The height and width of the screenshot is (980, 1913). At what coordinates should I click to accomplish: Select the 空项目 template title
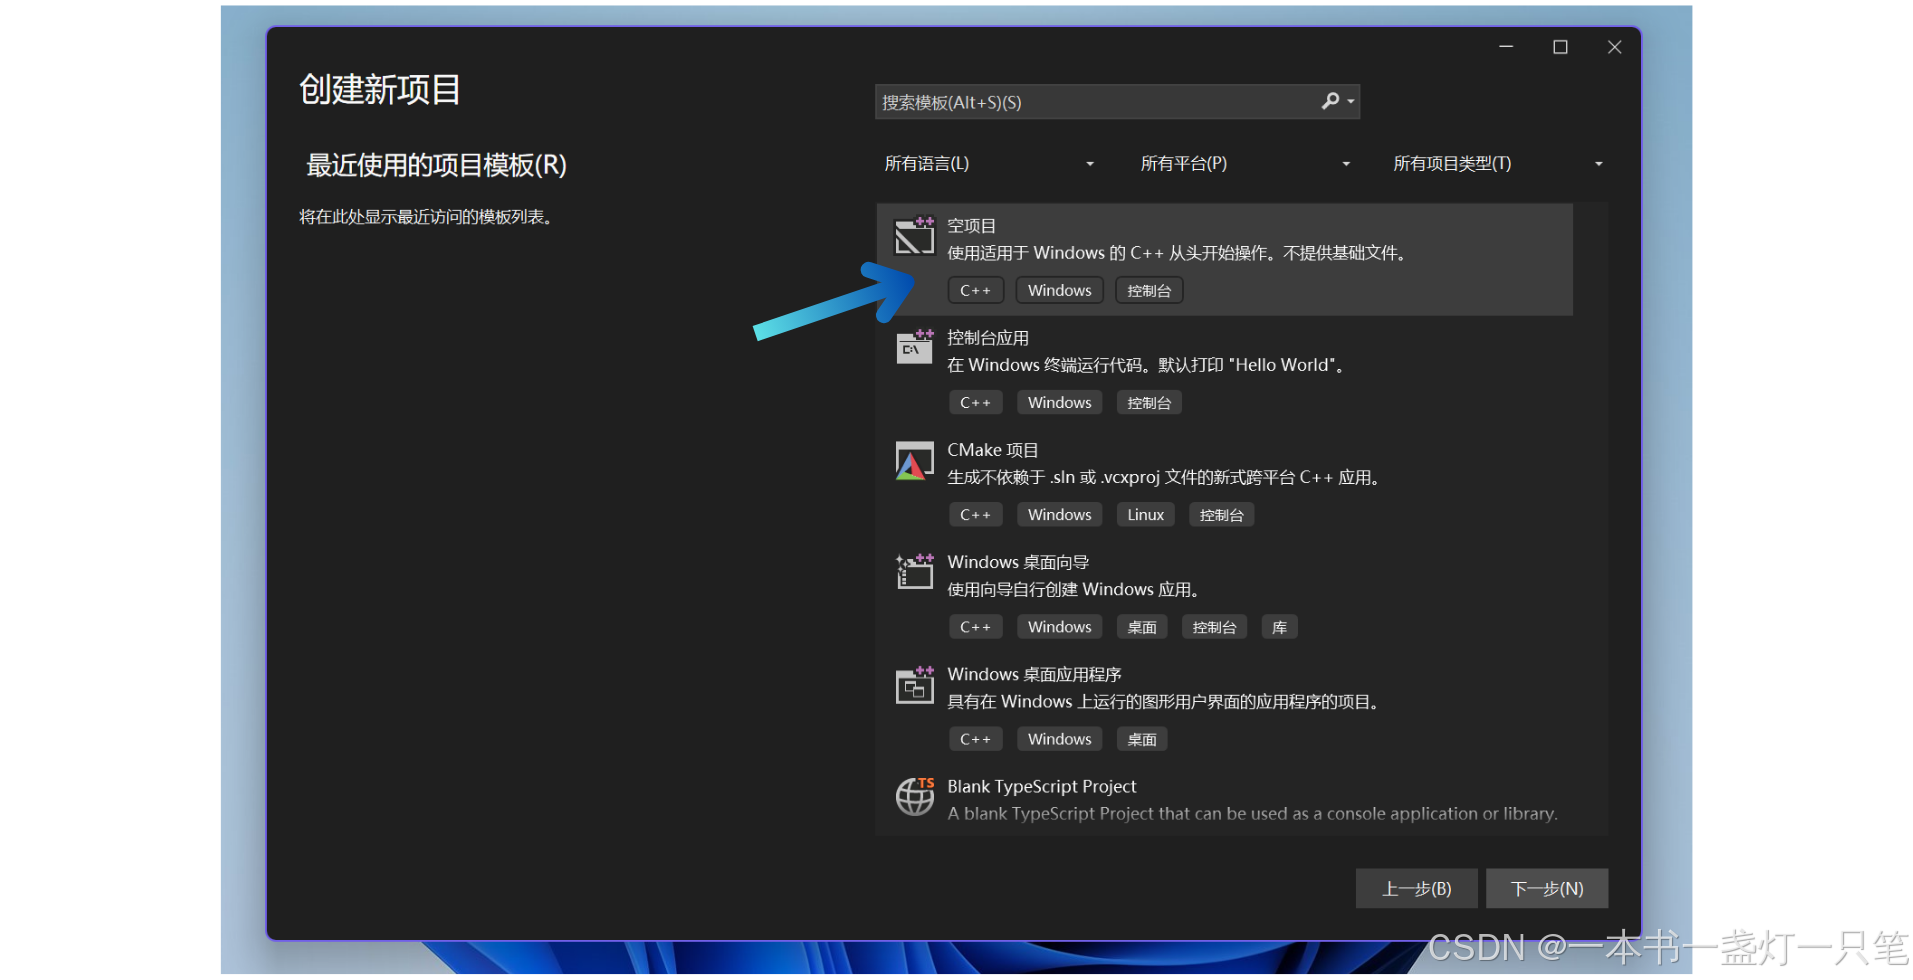click(x=971, y=226)
